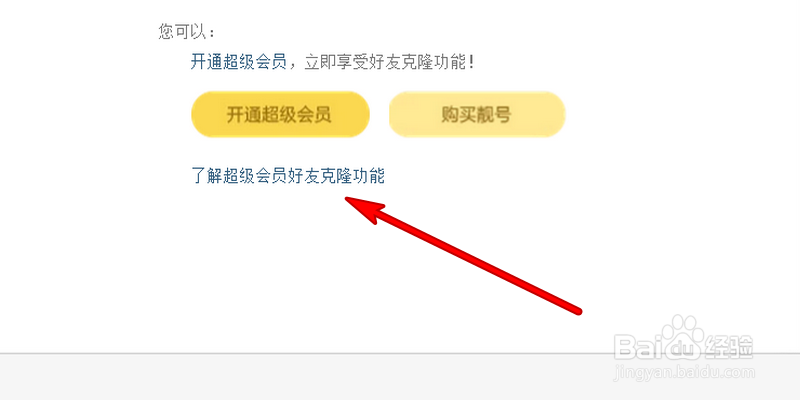Click the horizontal divider line above the footer
800x400 pixels.
click(400, 353)
